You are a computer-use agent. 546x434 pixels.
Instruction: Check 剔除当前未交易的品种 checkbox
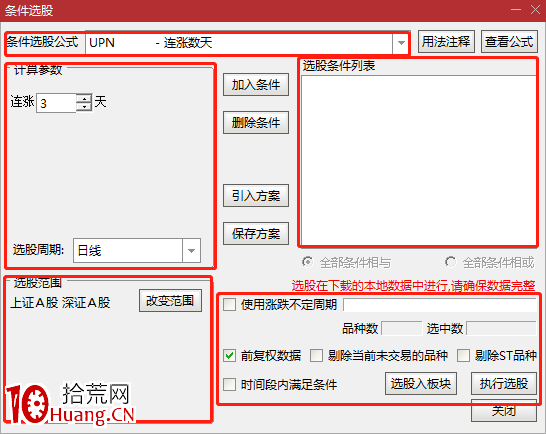pos(316,356)
